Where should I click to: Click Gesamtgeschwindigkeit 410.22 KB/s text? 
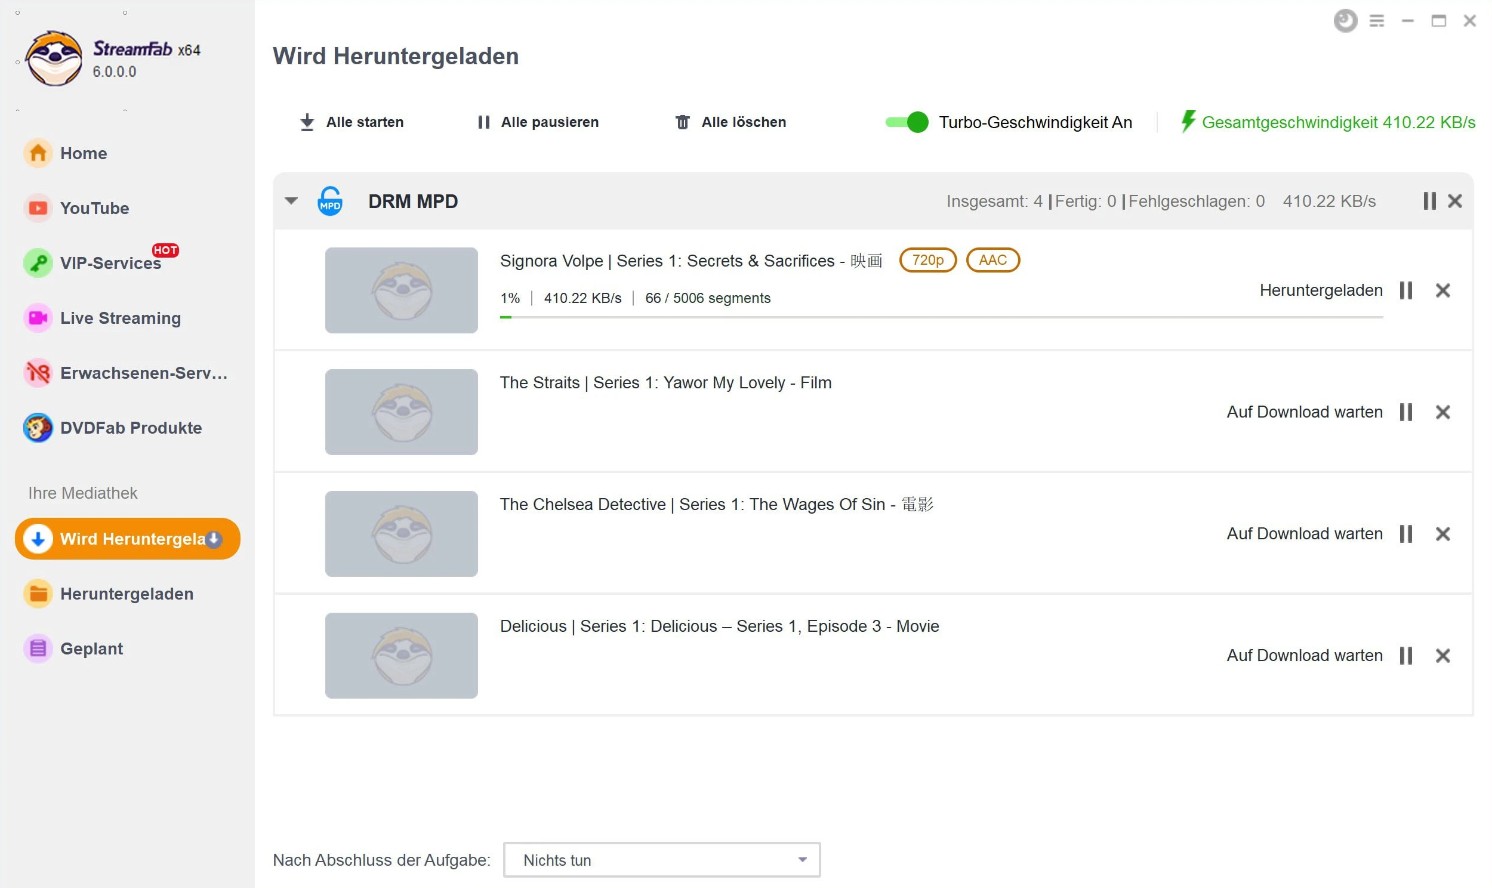click(1338, 122)
